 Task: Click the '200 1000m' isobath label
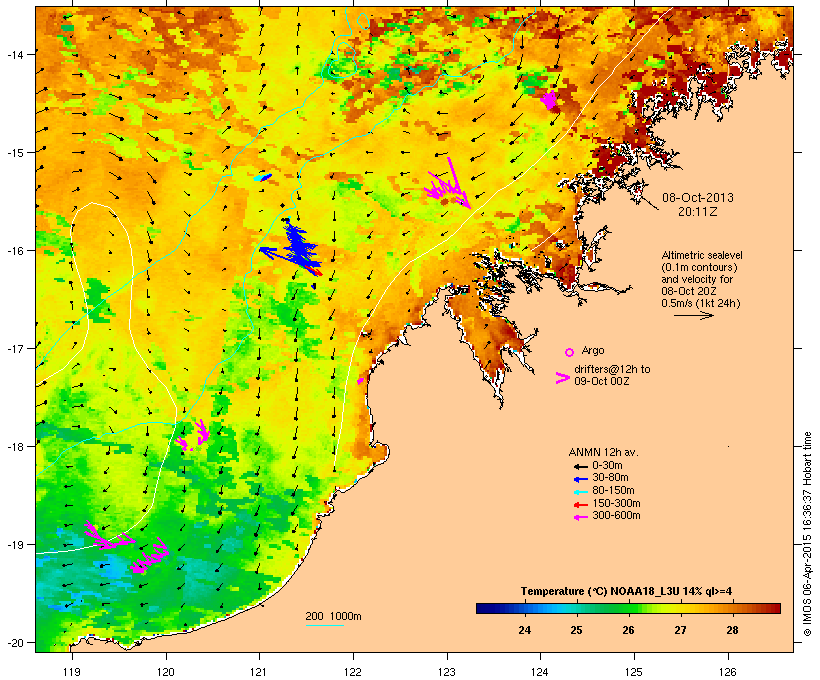(x=333, y=616)
